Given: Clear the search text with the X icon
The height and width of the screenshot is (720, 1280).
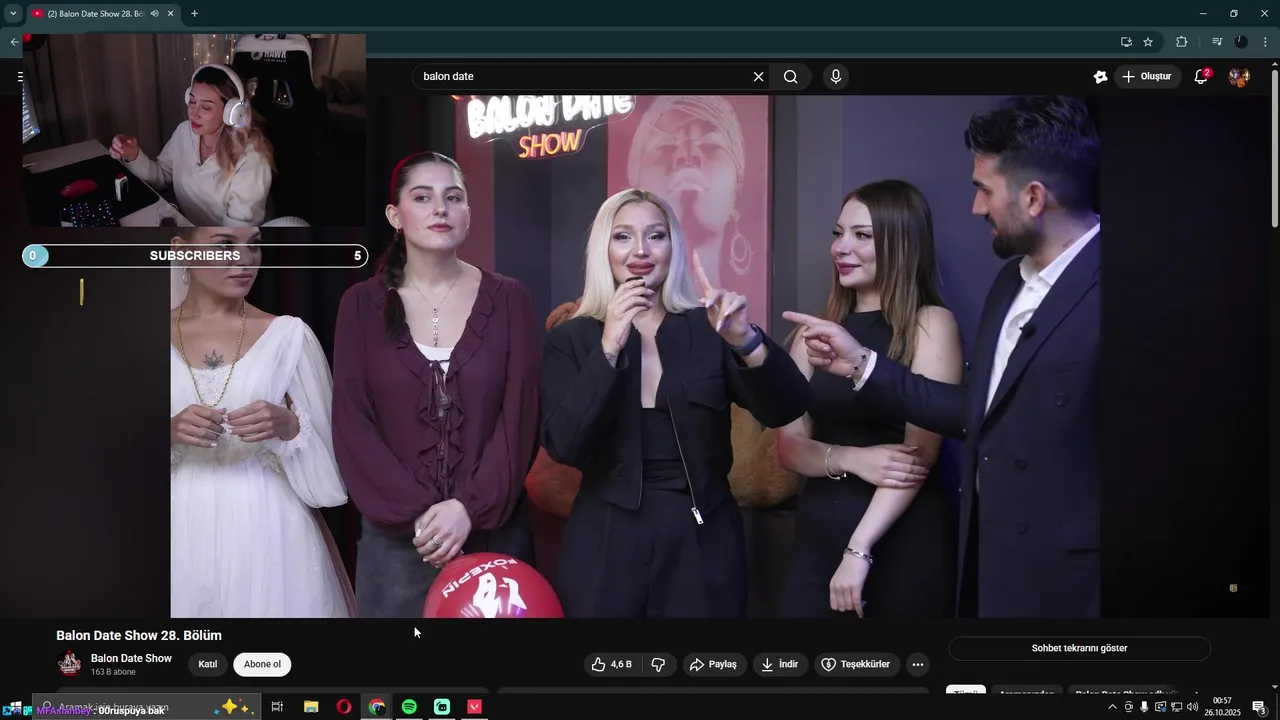Looking at the screenshot, I should coord(758,77).
